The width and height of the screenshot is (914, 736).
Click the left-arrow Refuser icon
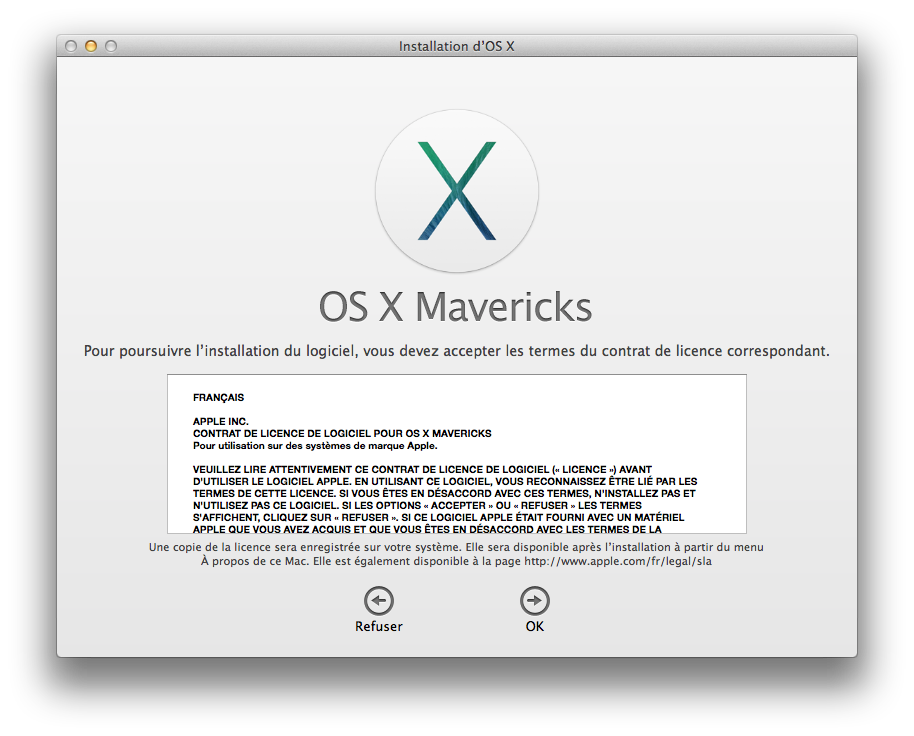pos(378,601)
